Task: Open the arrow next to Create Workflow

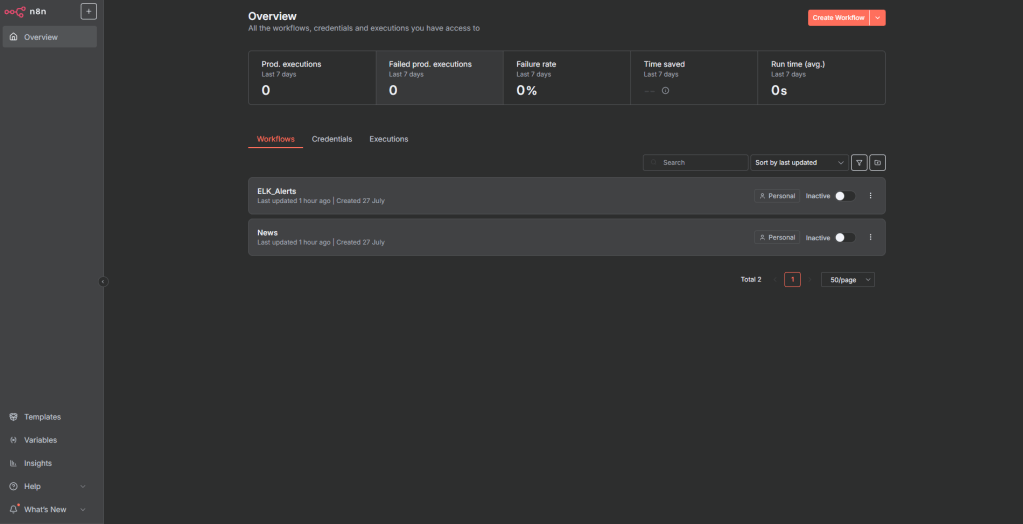Action: 878,18
